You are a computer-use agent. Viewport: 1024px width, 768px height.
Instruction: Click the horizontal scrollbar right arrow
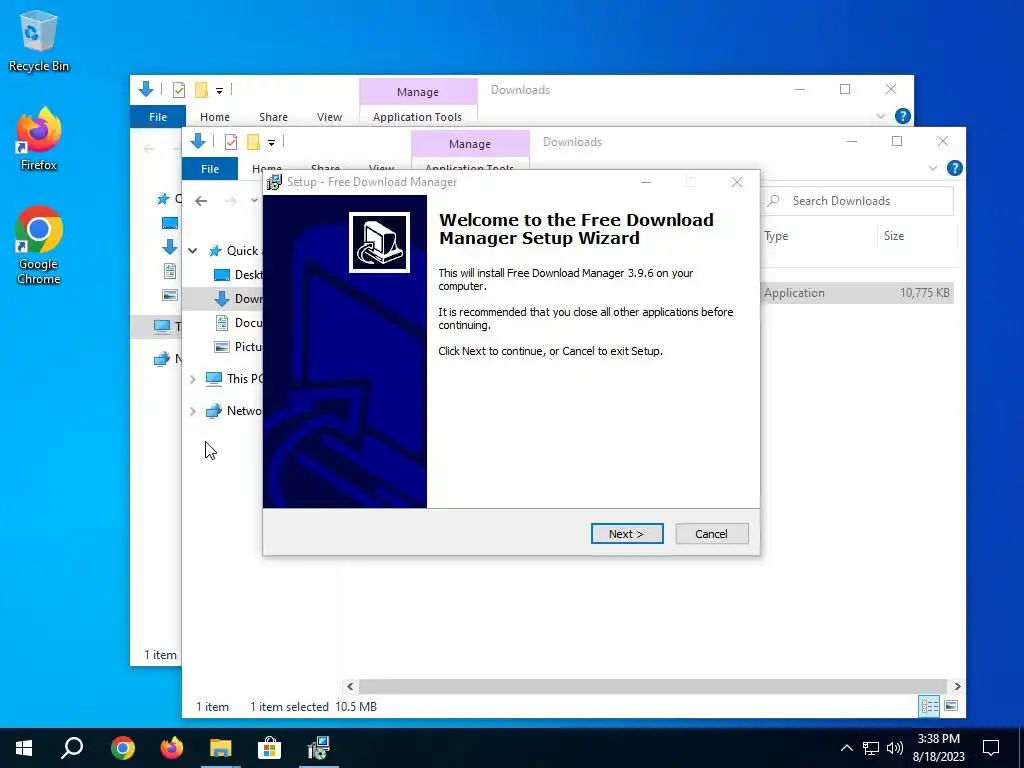click(x=957, y=686)
